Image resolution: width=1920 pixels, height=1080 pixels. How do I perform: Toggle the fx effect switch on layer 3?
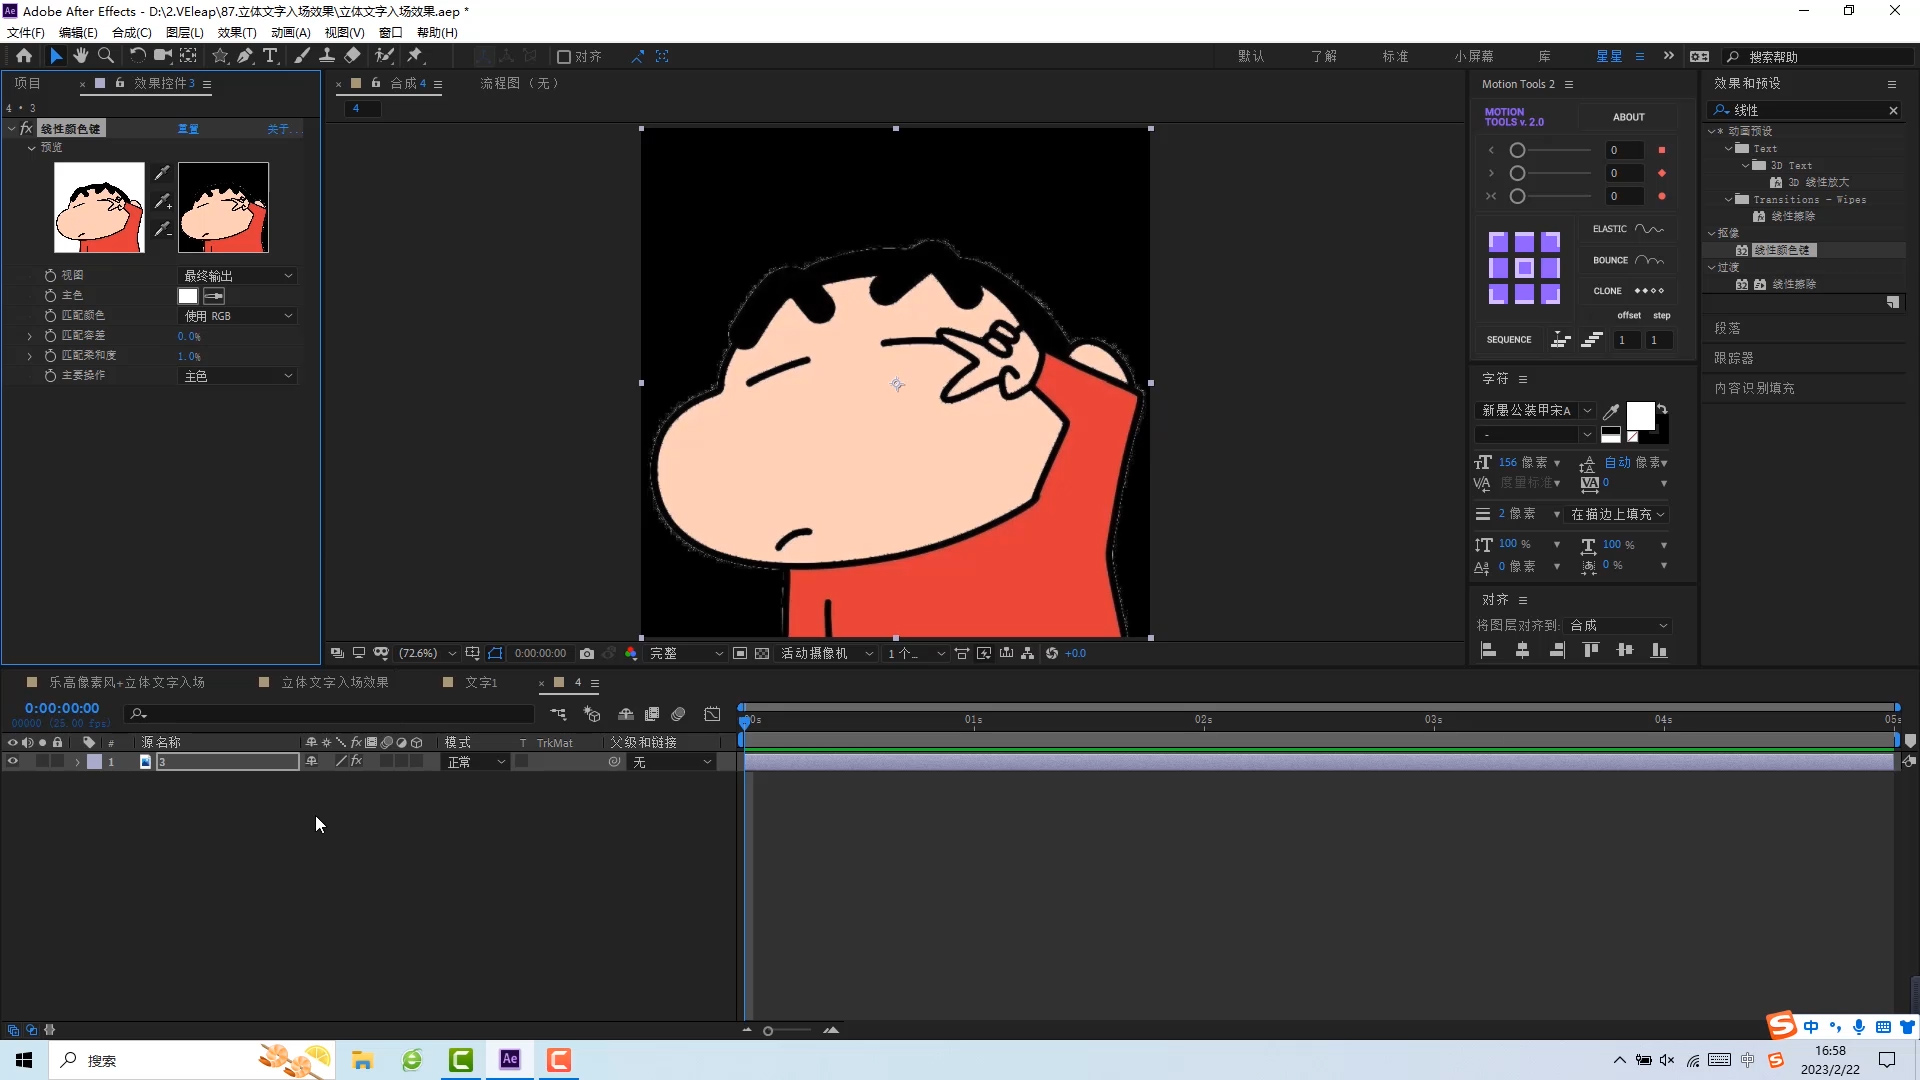356,762
